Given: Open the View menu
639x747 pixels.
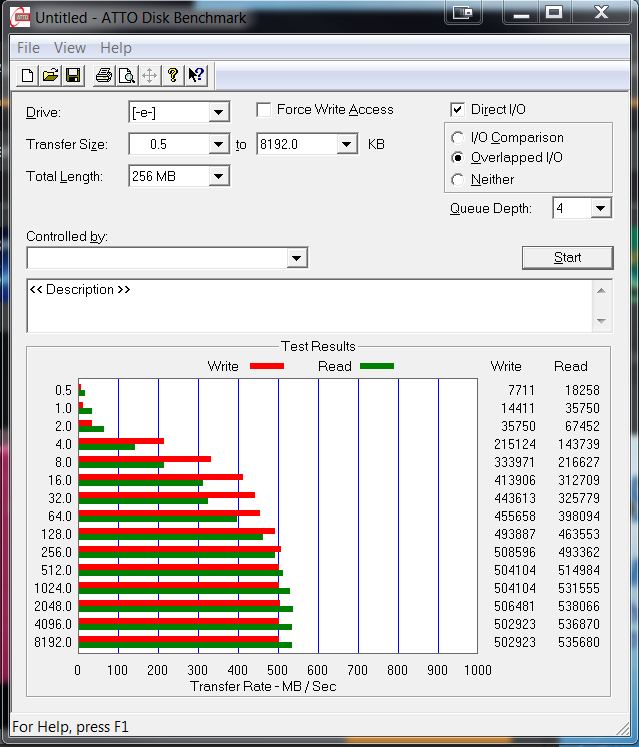Looking at the screenshot, I should point(70,48).
